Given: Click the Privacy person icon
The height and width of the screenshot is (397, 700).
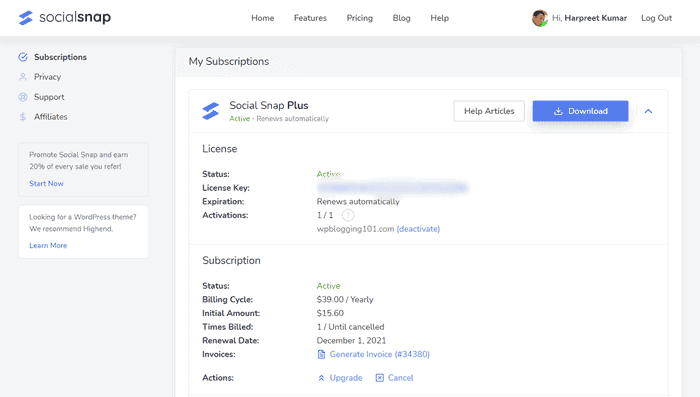Looking at the screenshot, I should coord(23,77).
